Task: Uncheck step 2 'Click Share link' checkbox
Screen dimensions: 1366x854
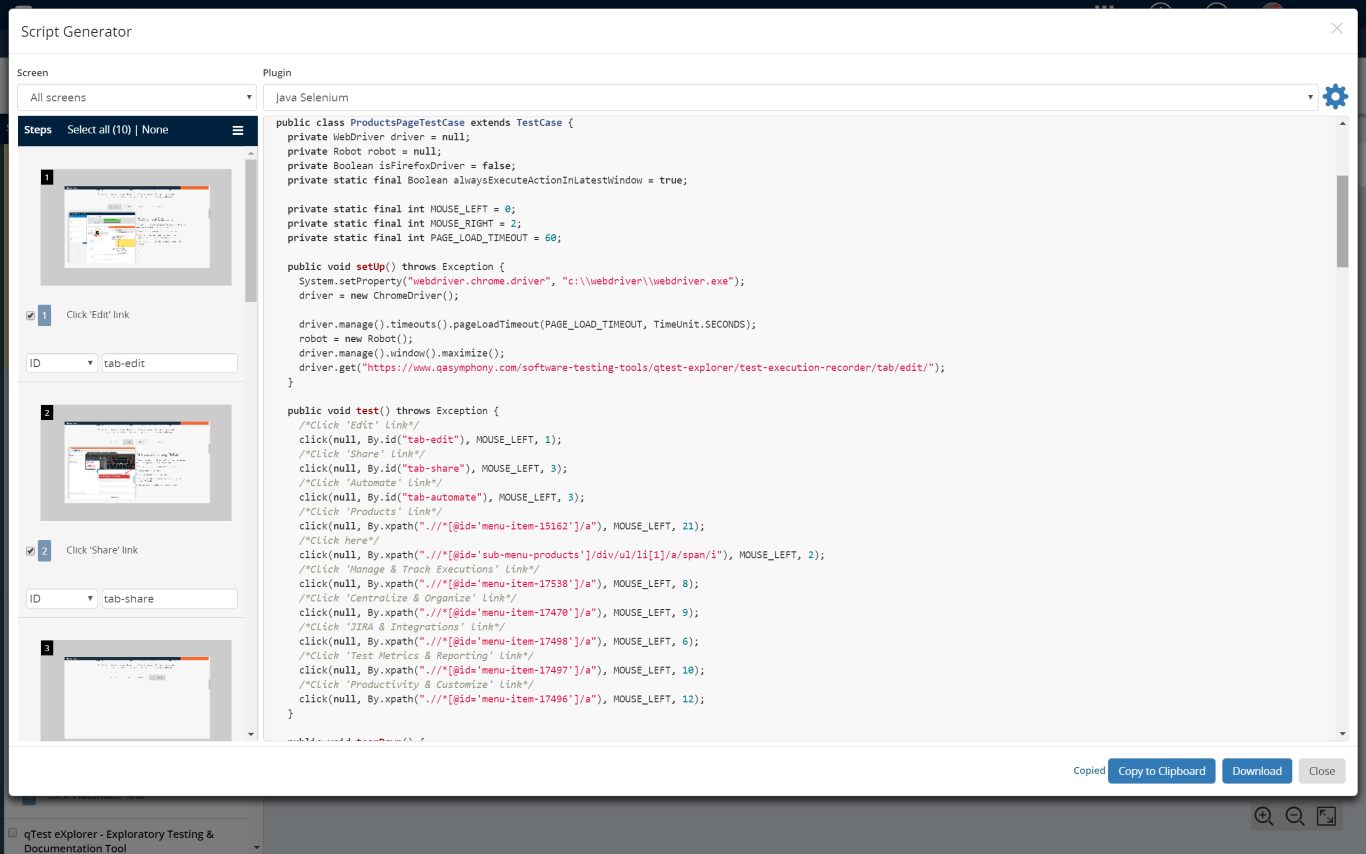Action: [x=31, y=551]
